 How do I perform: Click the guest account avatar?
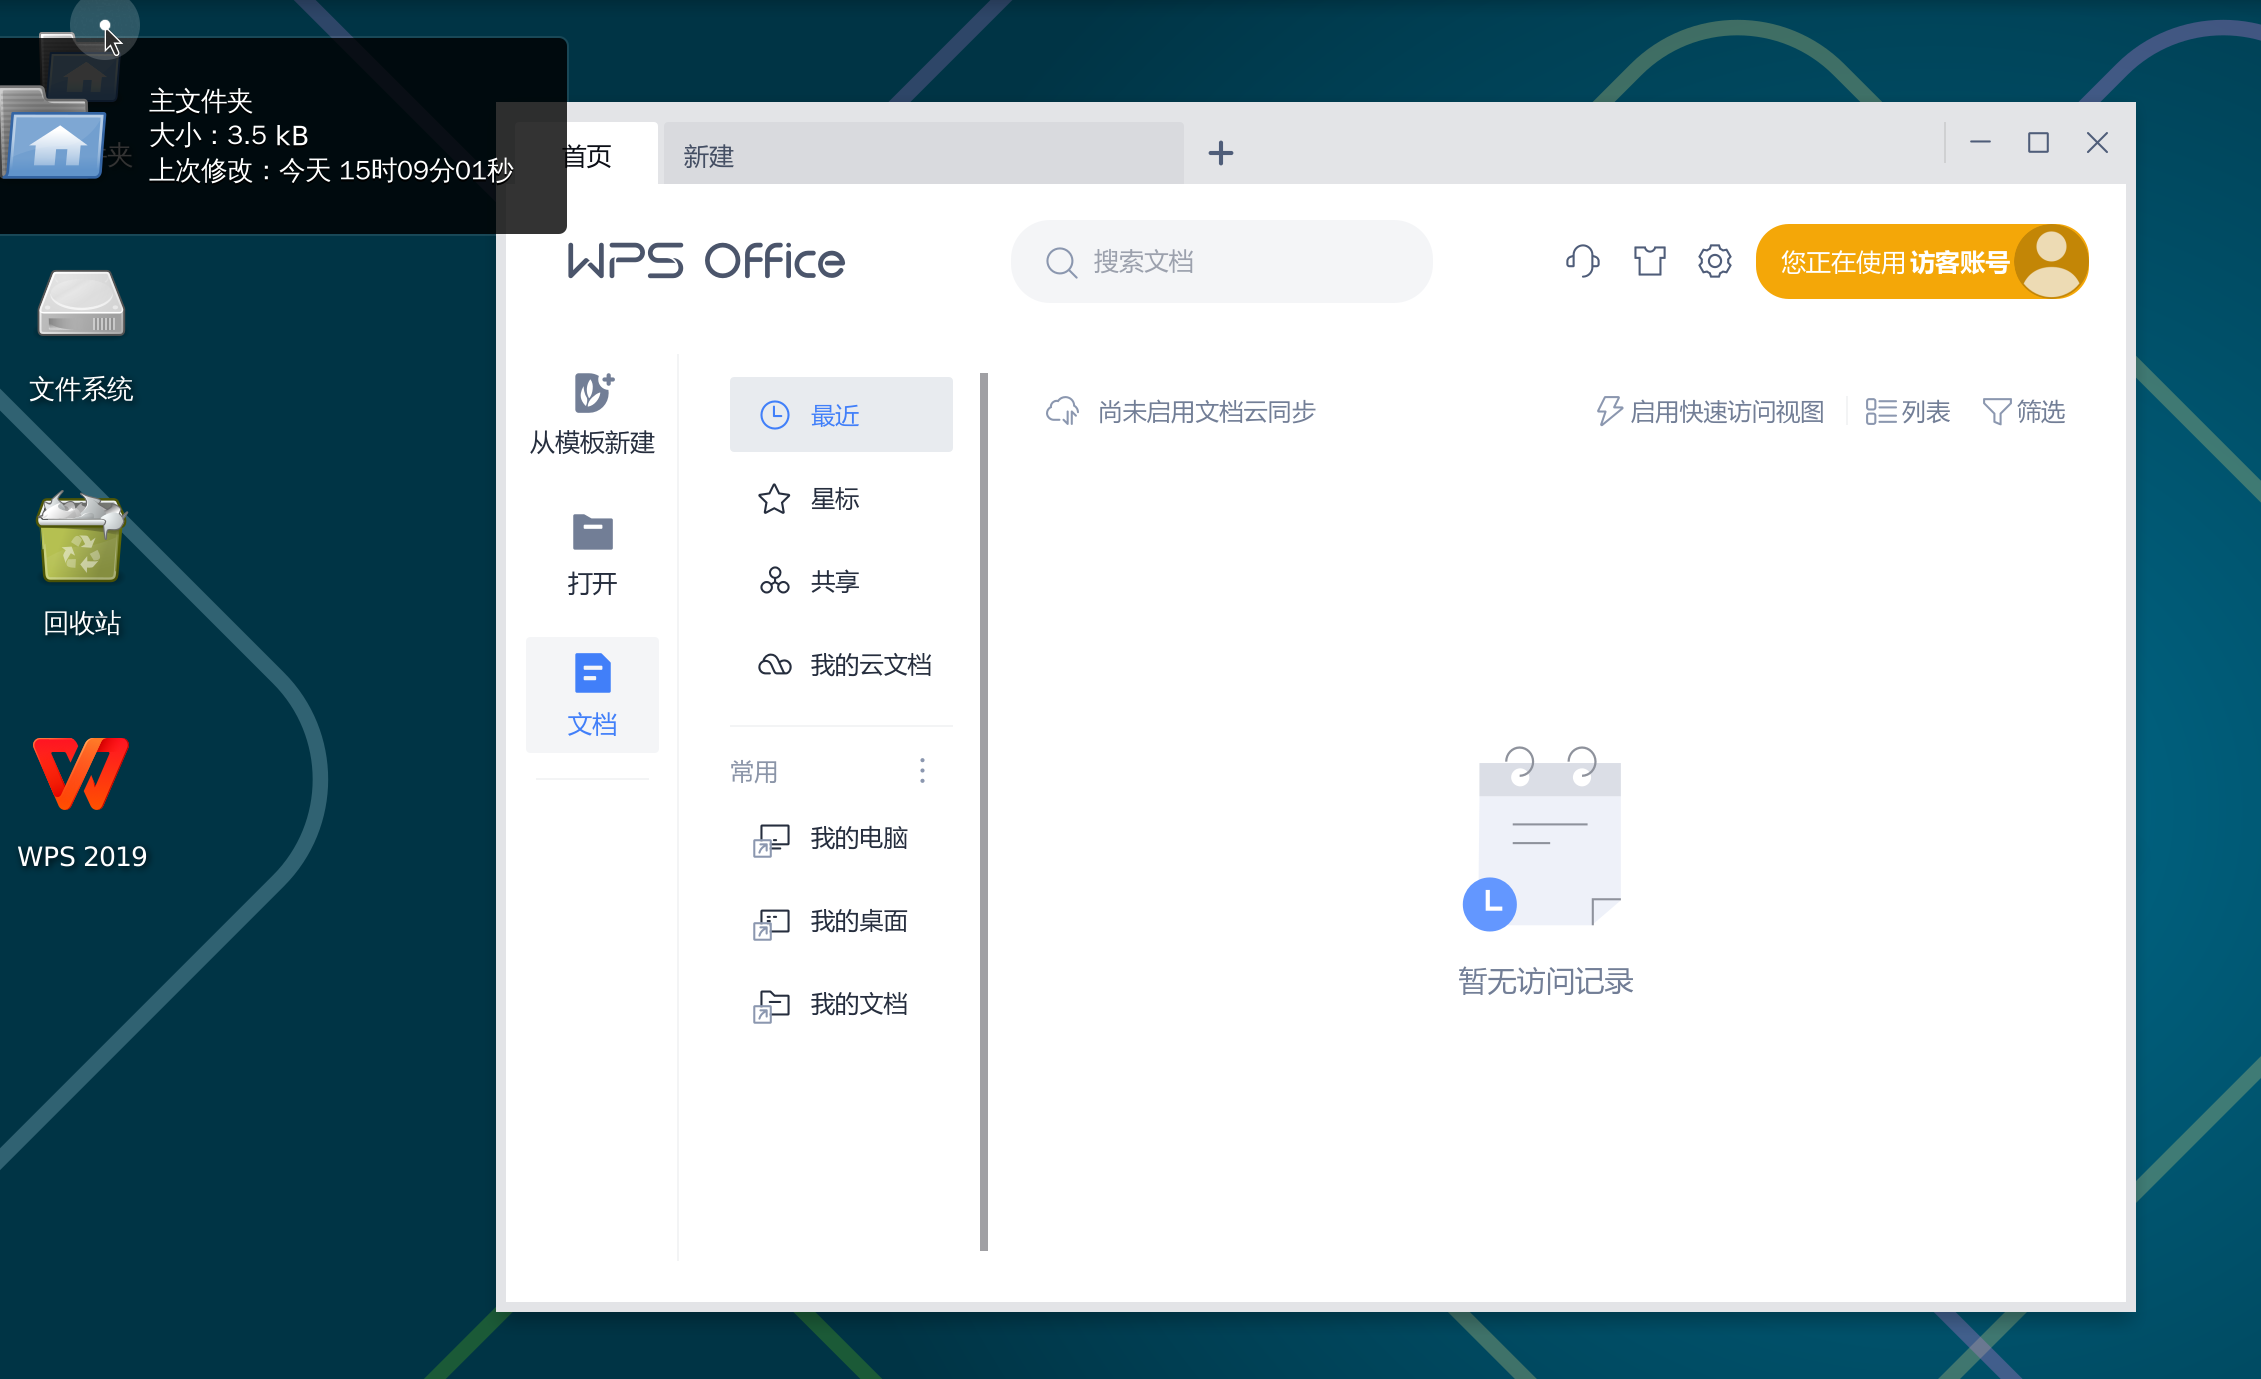2050,261
